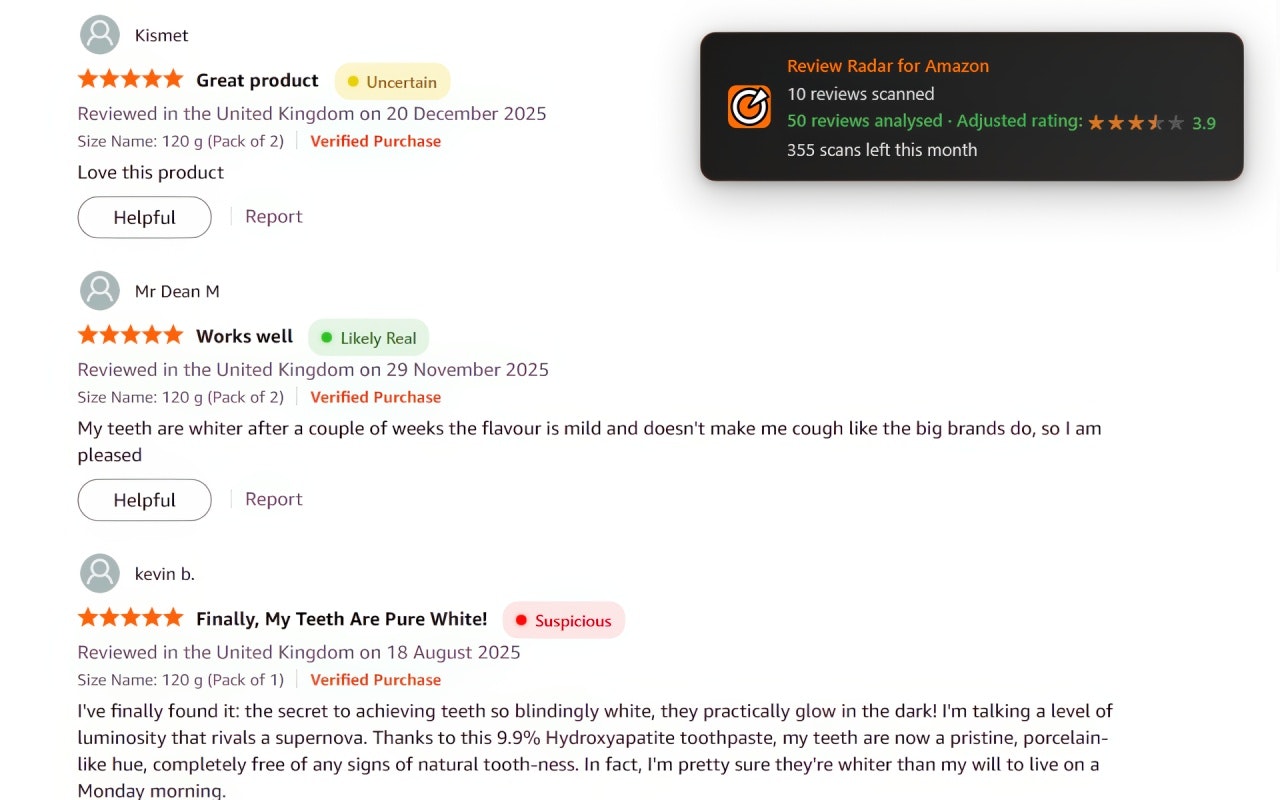Report kevin b.'s review
1280x800 pixels.
(274, 795)
